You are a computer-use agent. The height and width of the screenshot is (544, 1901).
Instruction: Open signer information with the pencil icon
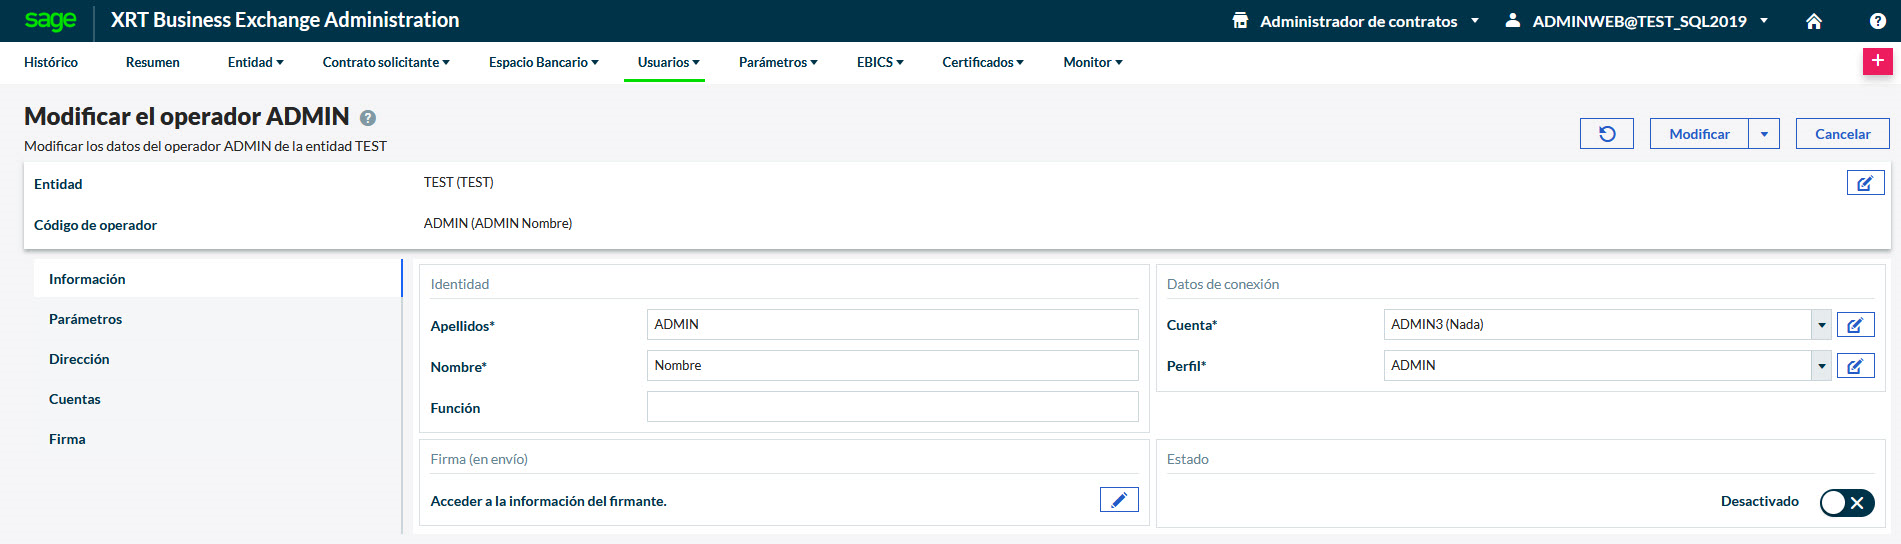click(x=1118, y=500)
